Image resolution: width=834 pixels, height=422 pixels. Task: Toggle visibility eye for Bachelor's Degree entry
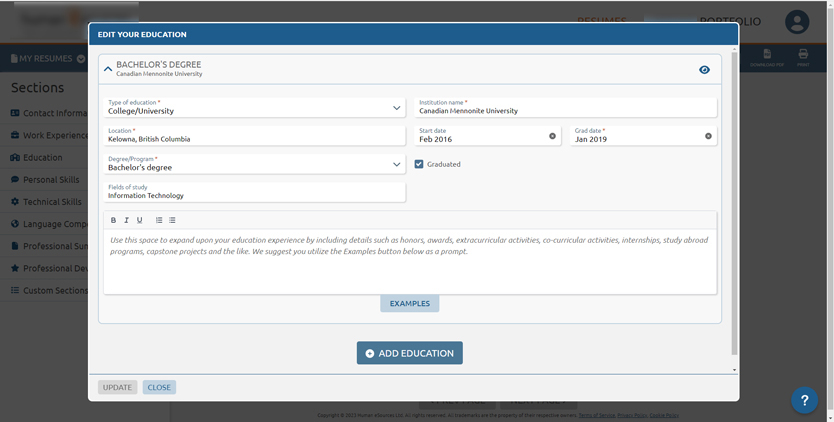click(704, 70)
